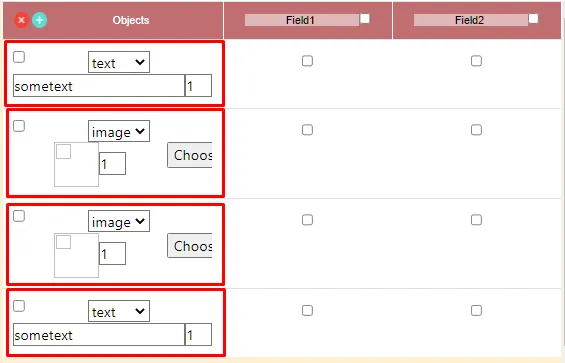Screen dimensions: 565x363
Task: Click the red remove (x) icon
Action: (x=22, y=20)
